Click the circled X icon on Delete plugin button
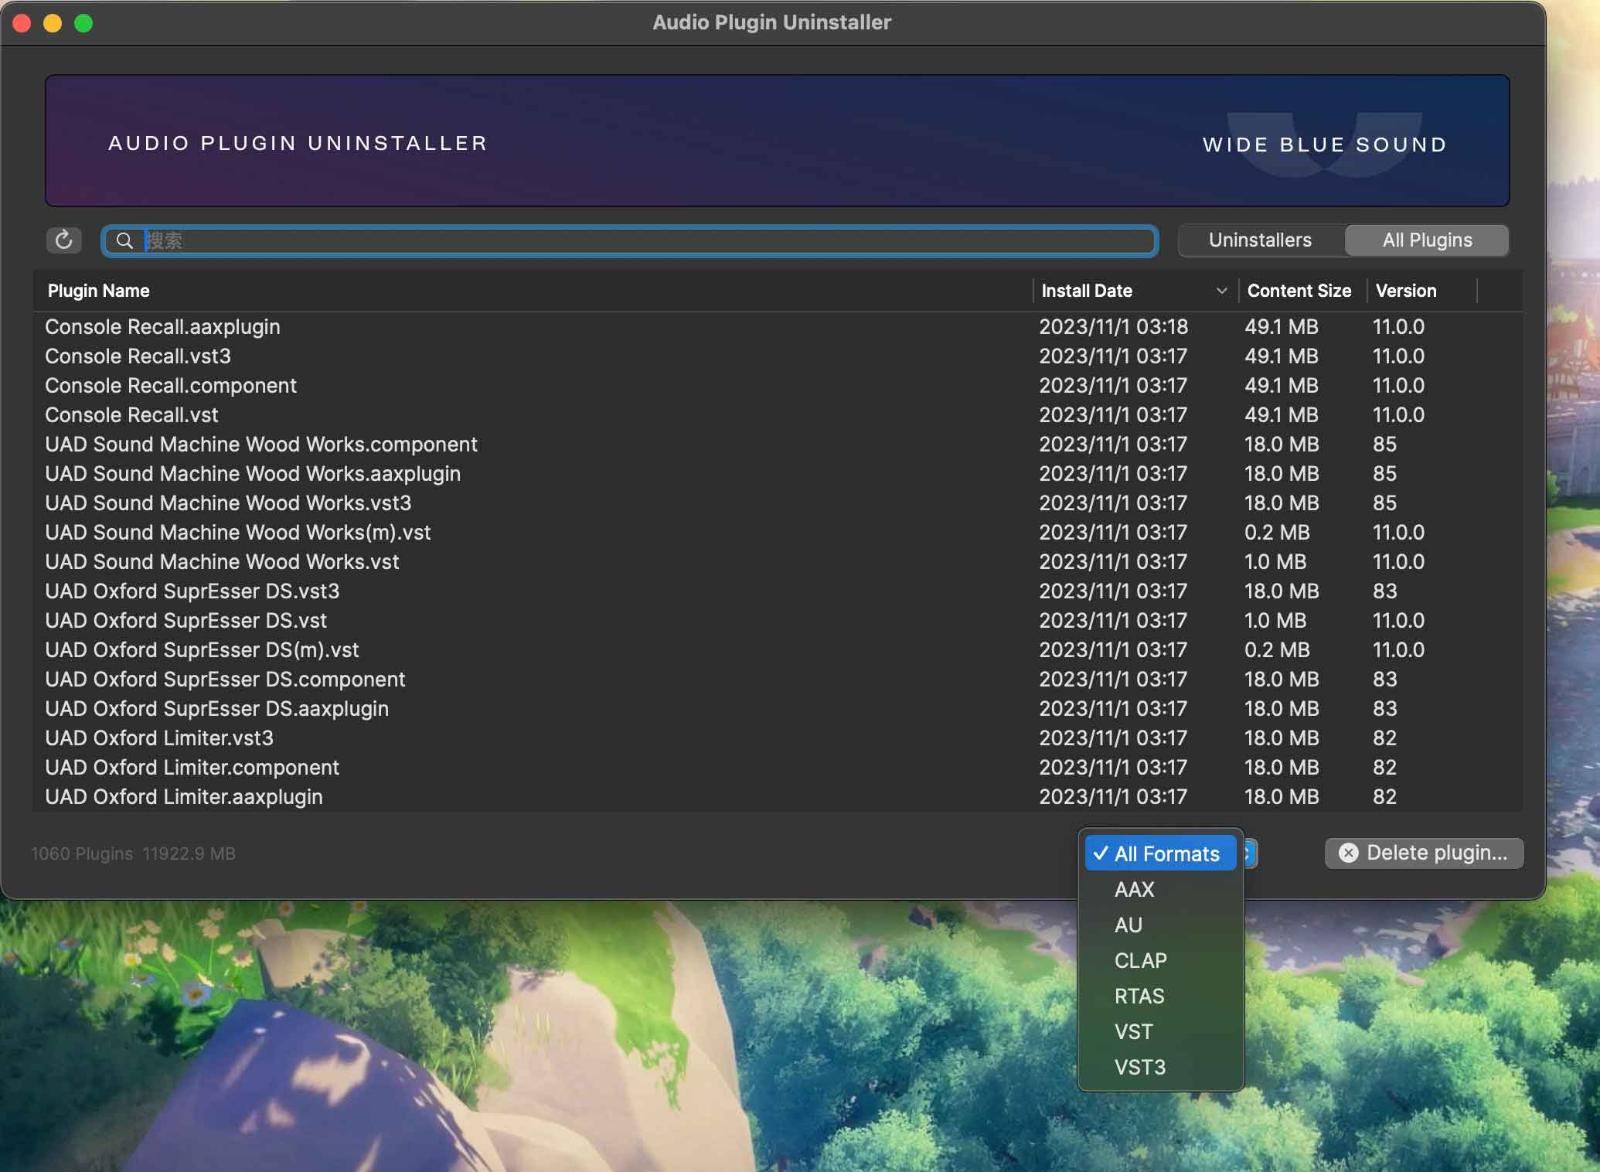 1347,853
